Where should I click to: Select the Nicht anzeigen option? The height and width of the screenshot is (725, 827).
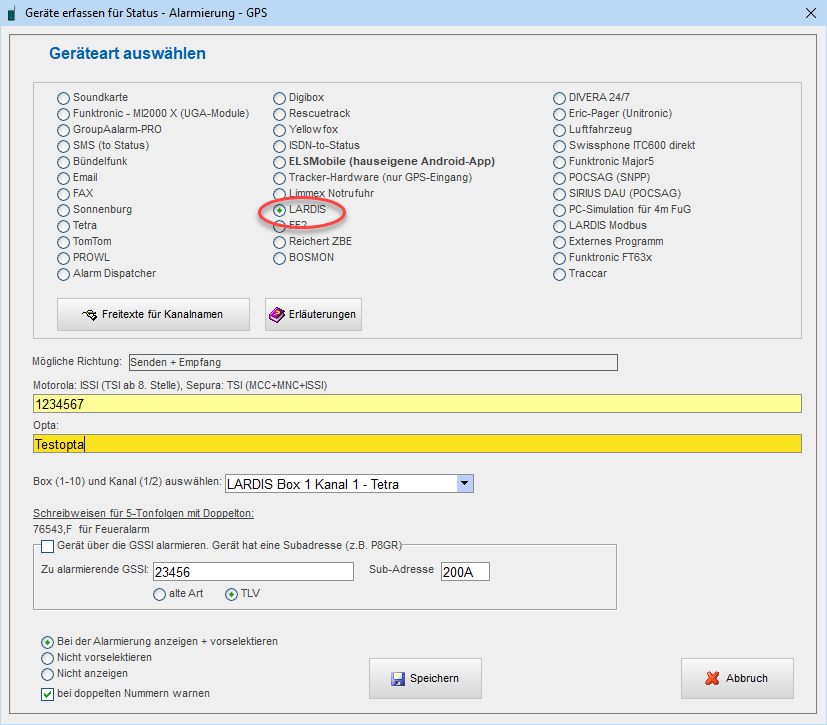pyautogui.click(x=48, y=674)
